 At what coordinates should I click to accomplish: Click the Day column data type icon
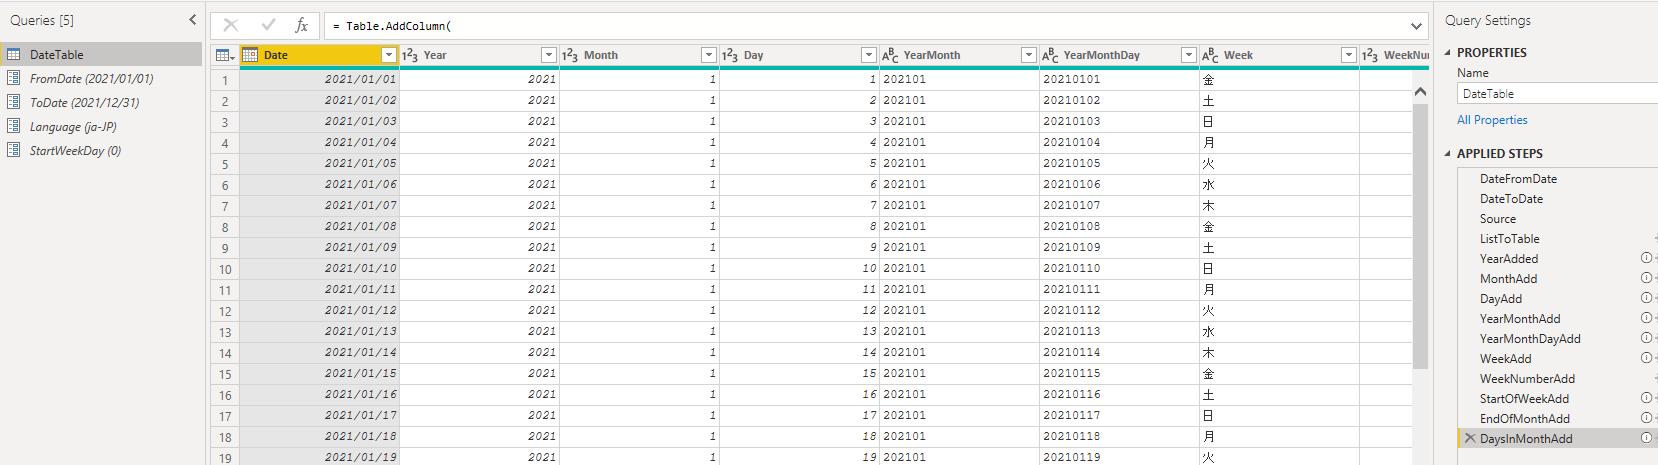point(730,55)
